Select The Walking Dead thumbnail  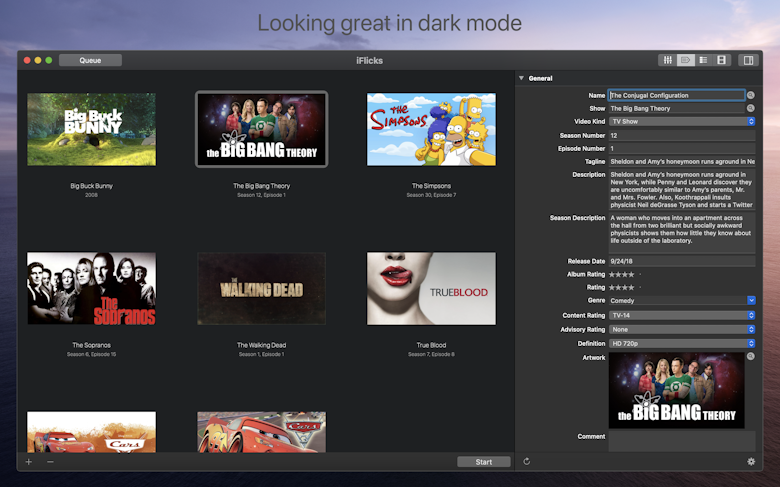point(262,289)
